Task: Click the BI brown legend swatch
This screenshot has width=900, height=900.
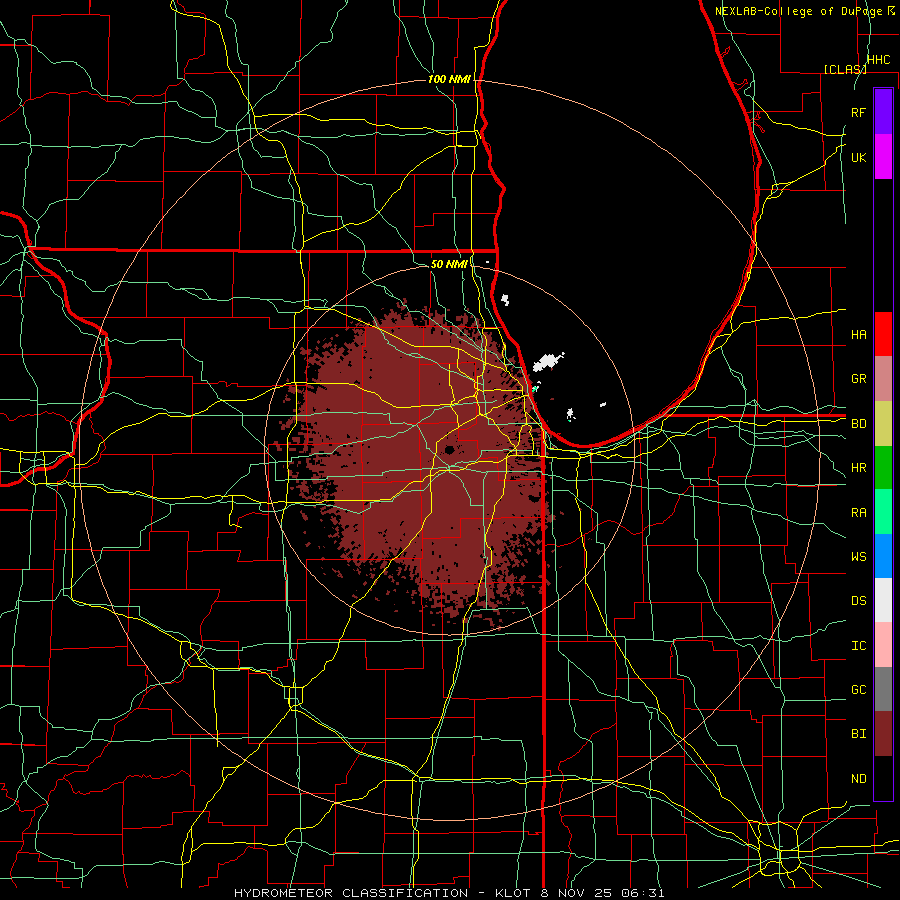Action: tap(883, 734)
